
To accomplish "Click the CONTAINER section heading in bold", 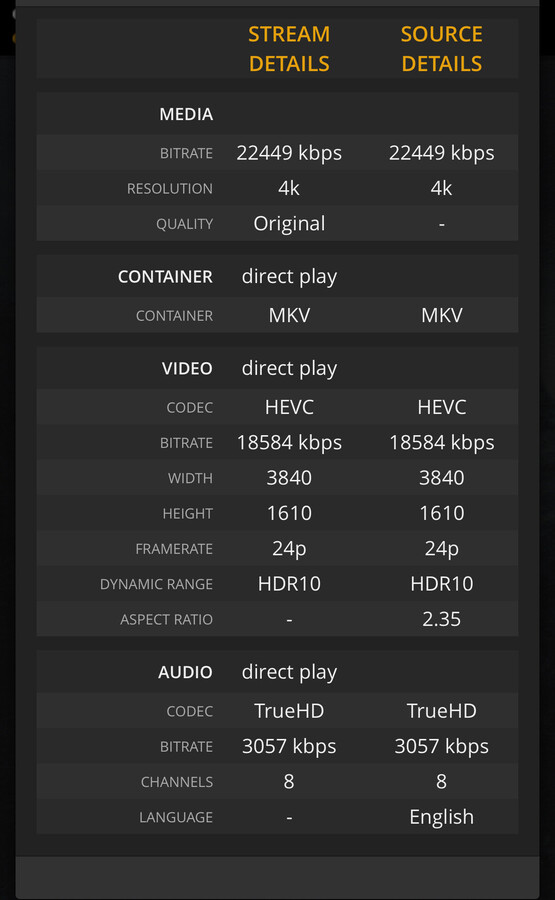I will tap(165, 277).
